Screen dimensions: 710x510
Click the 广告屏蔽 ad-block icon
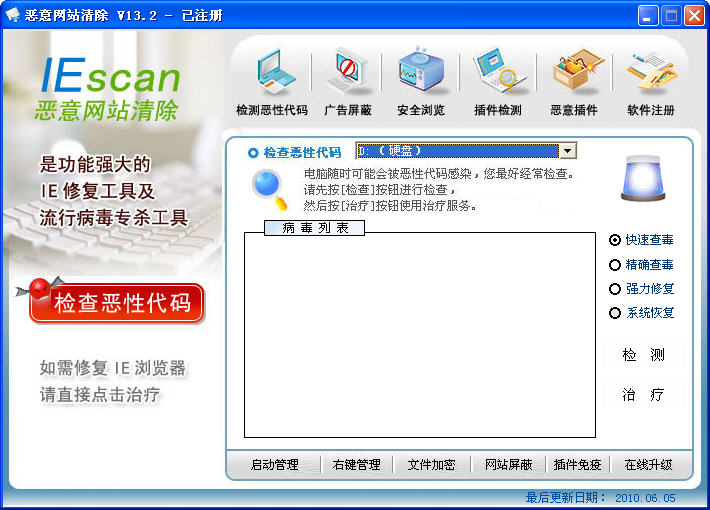click(x=347, y=71)
